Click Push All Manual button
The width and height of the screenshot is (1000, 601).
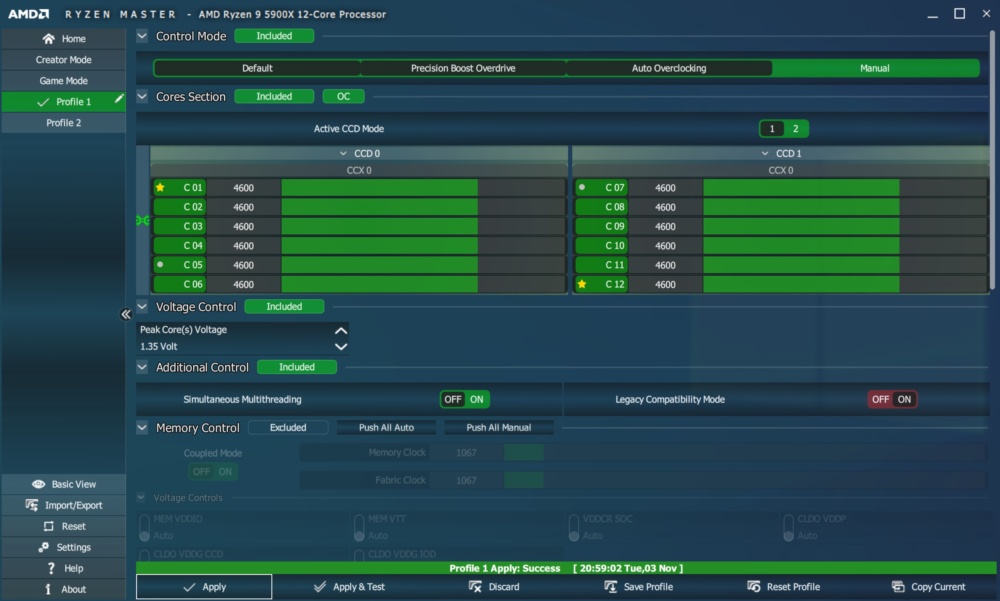[x=499, y=427]
